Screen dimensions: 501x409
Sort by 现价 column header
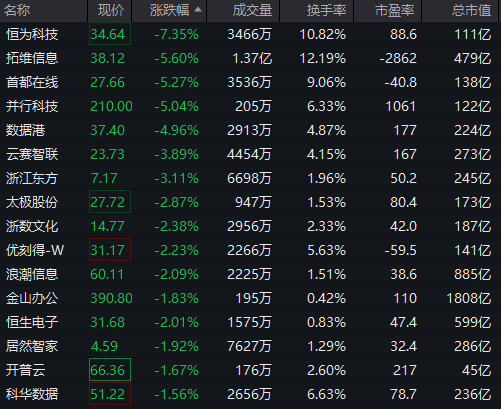(x=111, y=10)
